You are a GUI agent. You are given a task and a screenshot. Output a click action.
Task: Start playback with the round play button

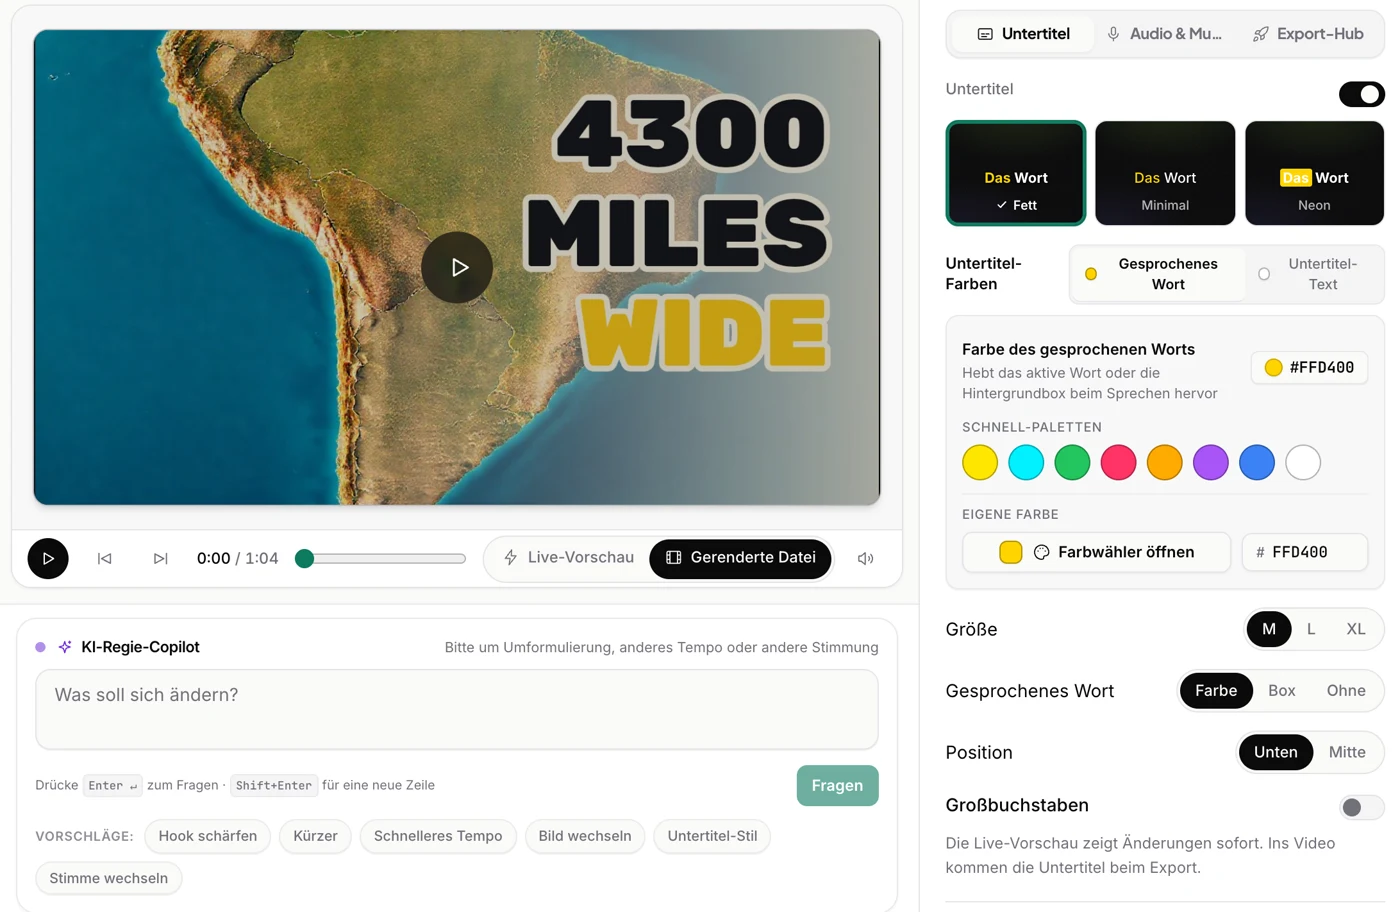coord(48,558)
